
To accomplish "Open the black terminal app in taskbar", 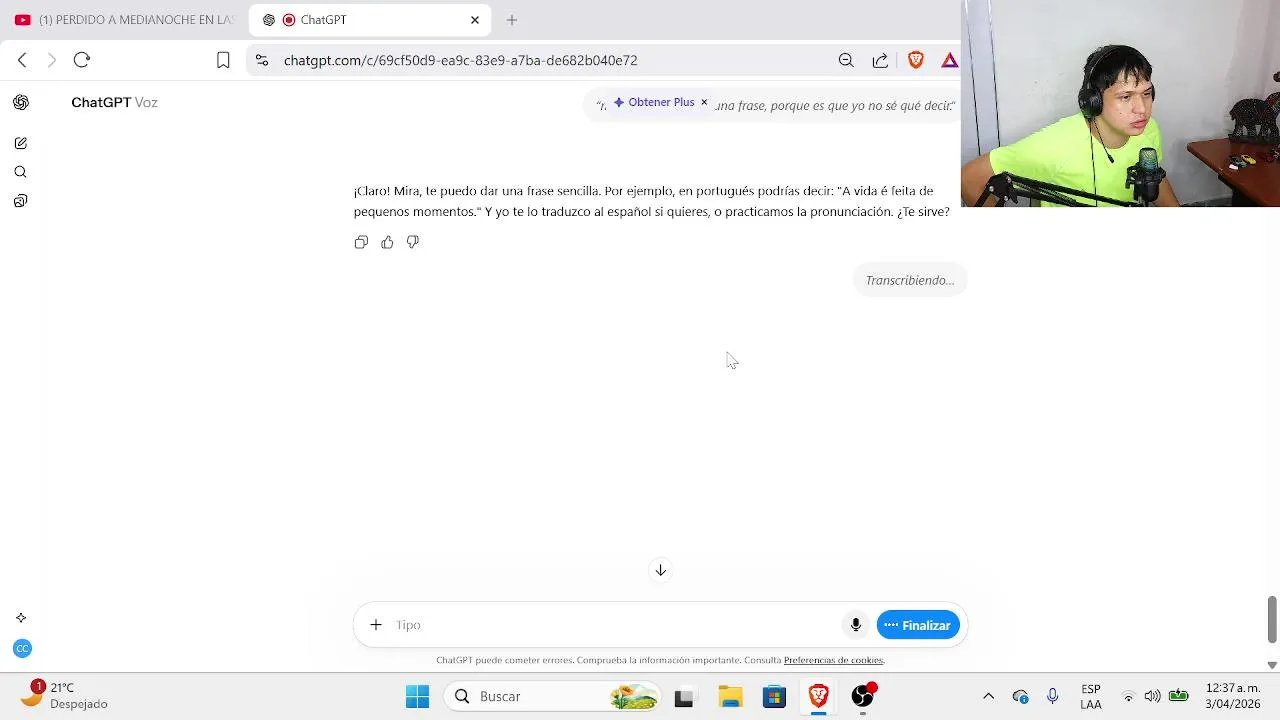I will point(684,697).
